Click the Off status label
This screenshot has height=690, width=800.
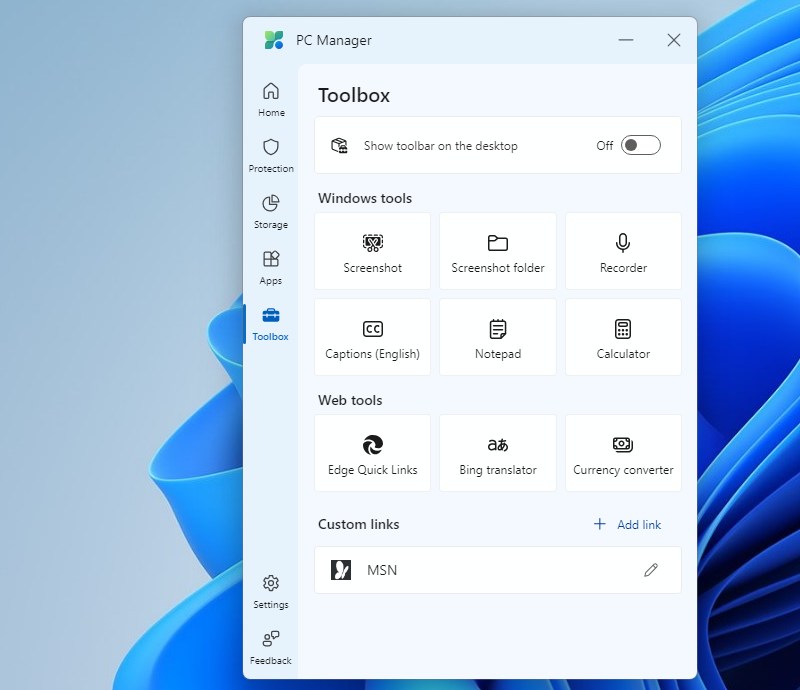(x=605, y=146)
